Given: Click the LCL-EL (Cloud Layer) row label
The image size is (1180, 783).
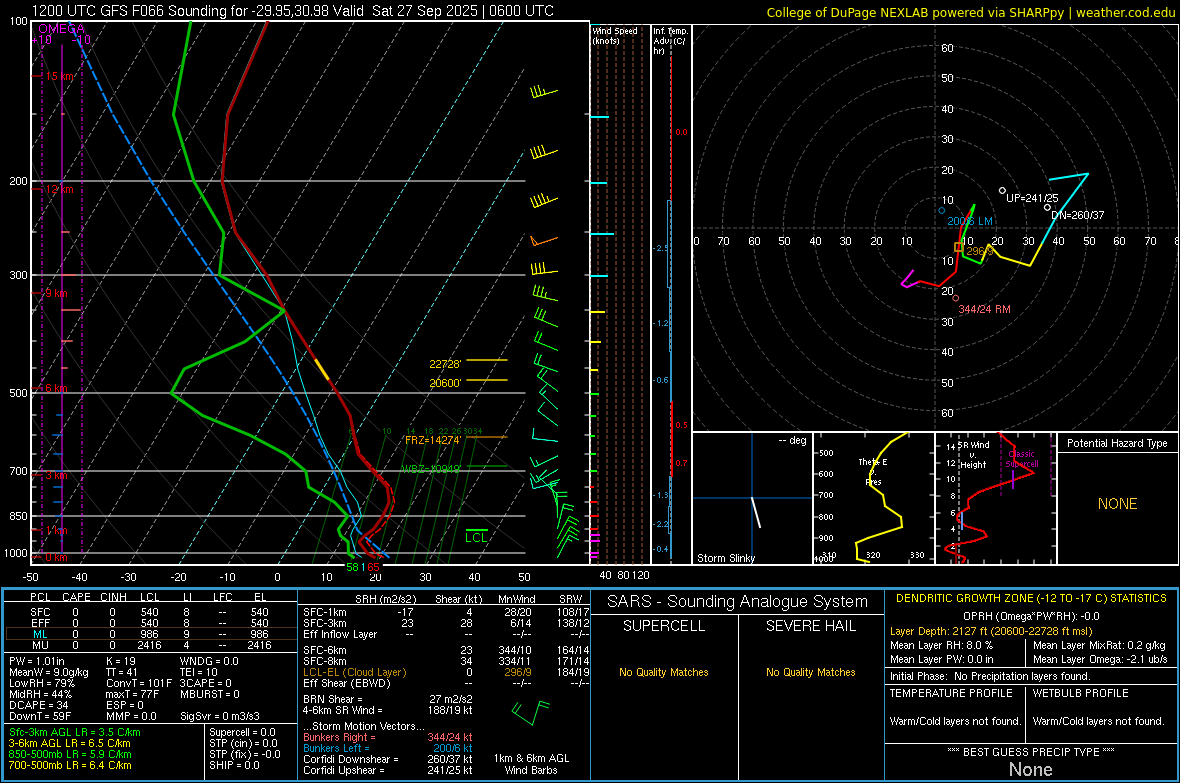Looking at the screenshot, I should pyautogui.click(x=354, y=672).
